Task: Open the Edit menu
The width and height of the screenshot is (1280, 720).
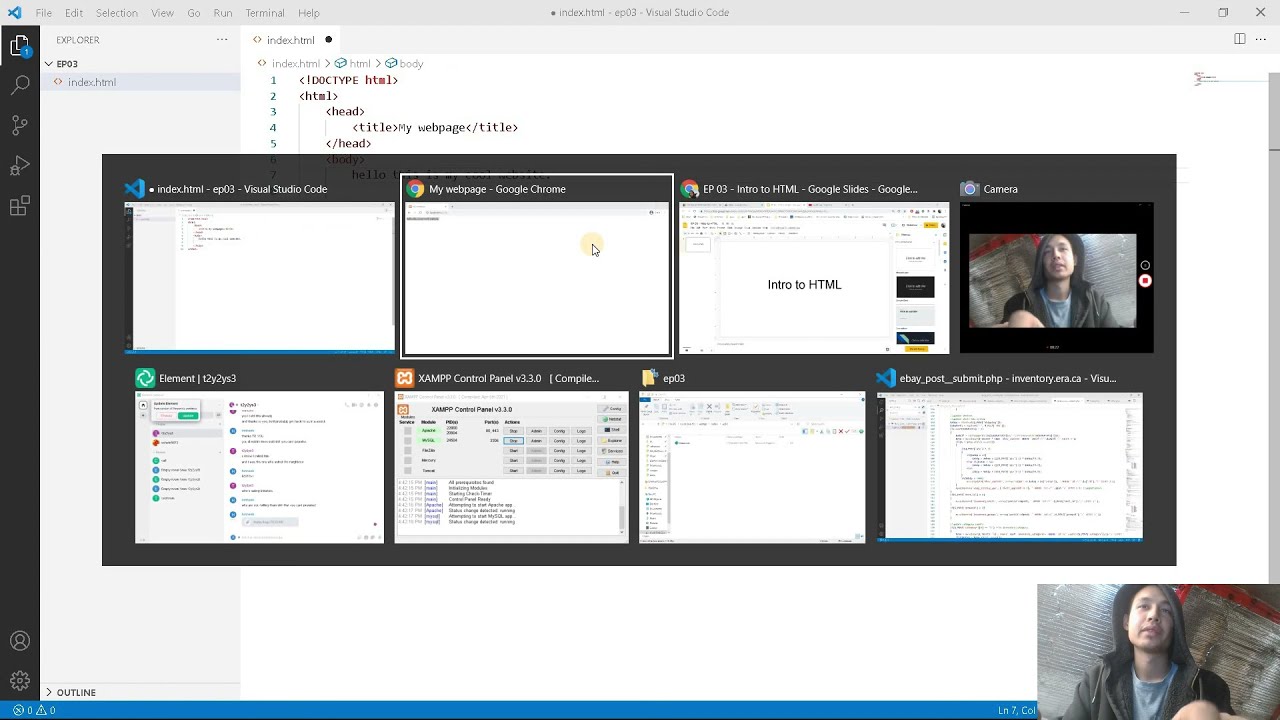Action: point(74,13)
